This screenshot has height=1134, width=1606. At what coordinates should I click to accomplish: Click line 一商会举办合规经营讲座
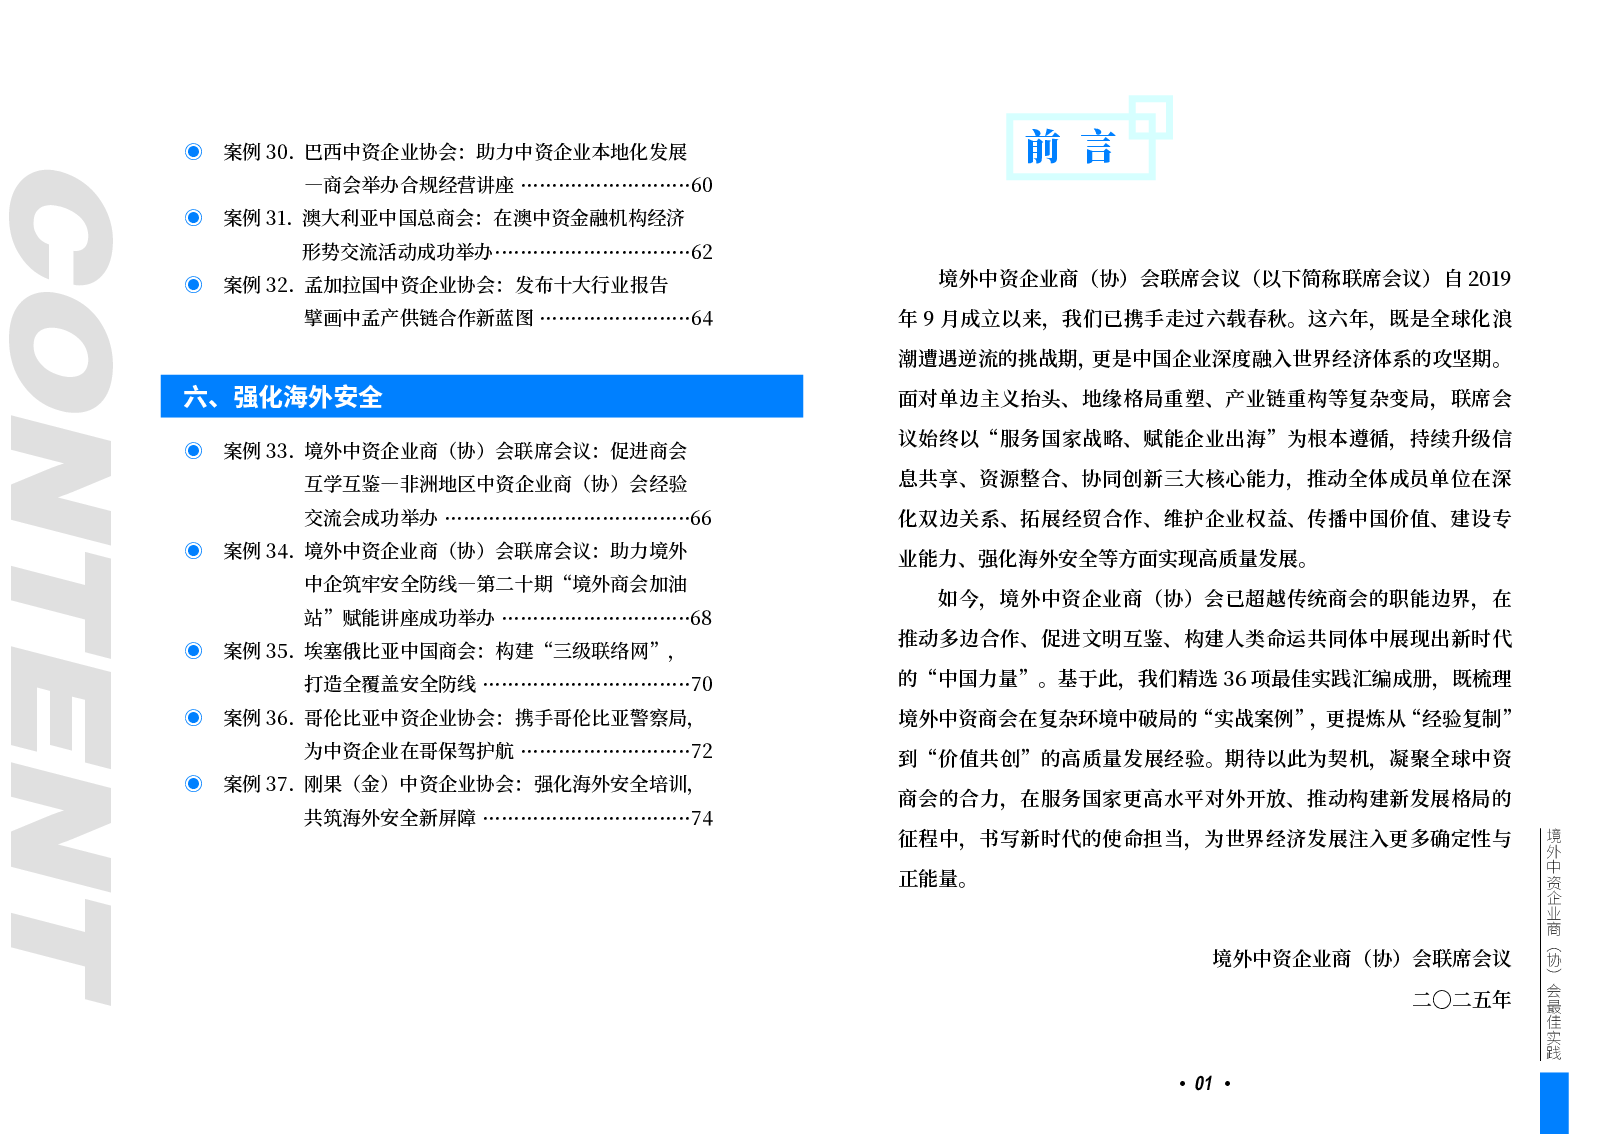(x=409, y=185)
